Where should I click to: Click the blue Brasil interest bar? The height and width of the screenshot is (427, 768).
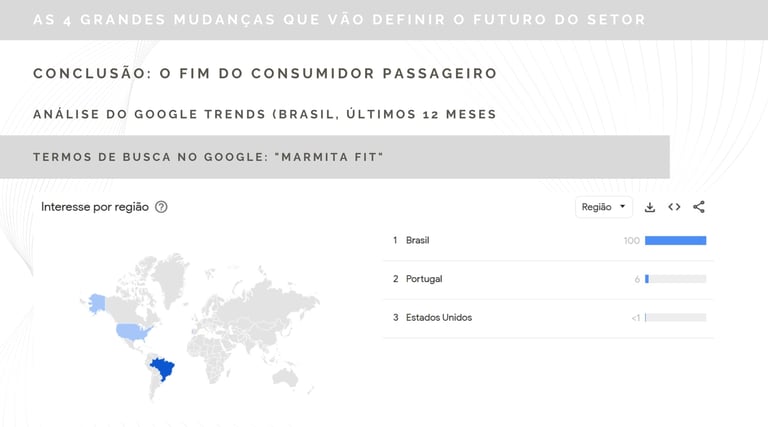click(x=675, y=240)
